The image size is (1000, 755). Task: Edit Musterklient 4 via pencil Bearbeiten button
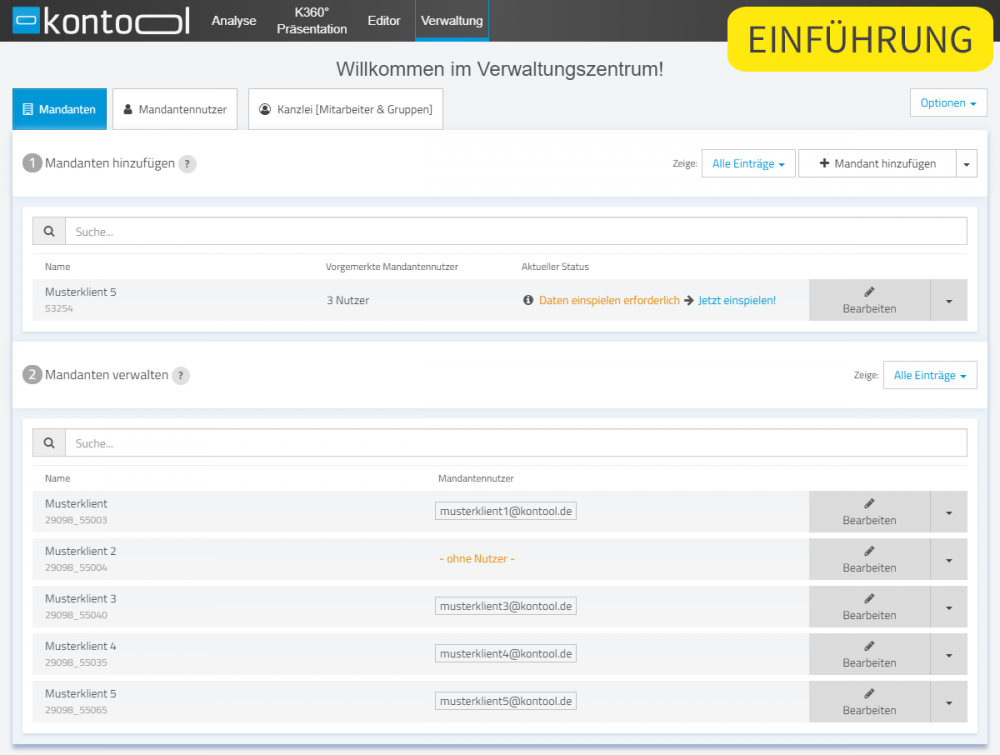(868, 654)
